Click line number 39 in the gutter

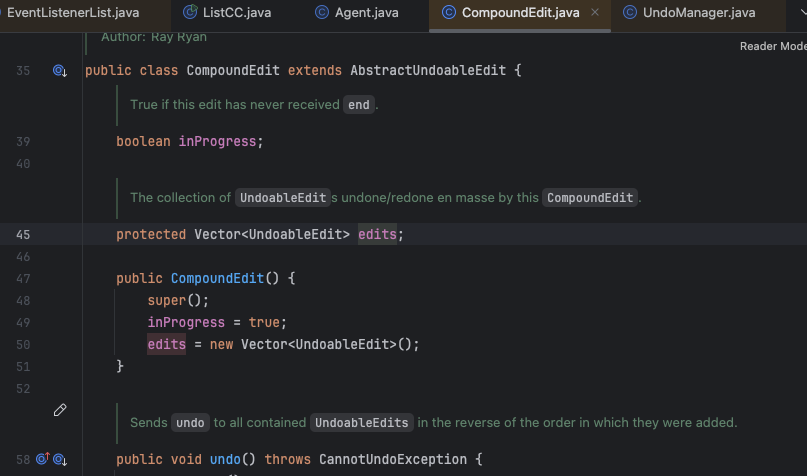(x=24, y=141)
